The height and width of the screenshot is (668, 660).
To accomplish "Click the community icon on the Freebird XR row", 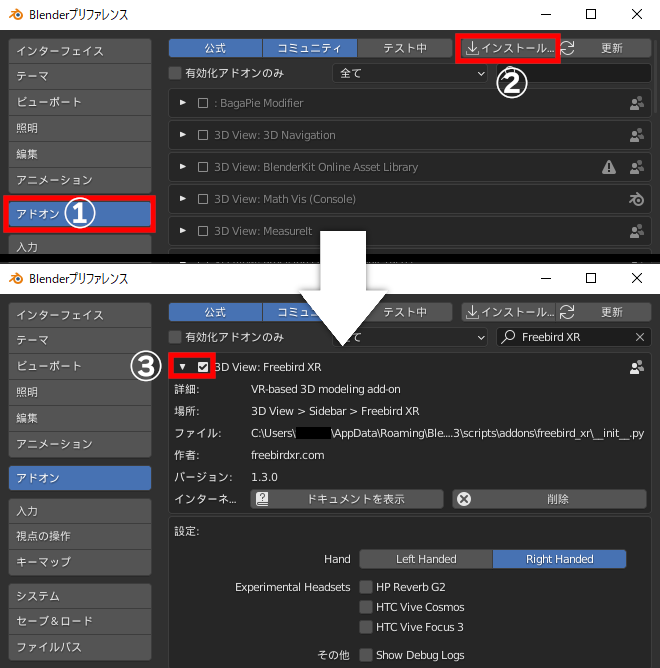I will click(x=637, y=367).
